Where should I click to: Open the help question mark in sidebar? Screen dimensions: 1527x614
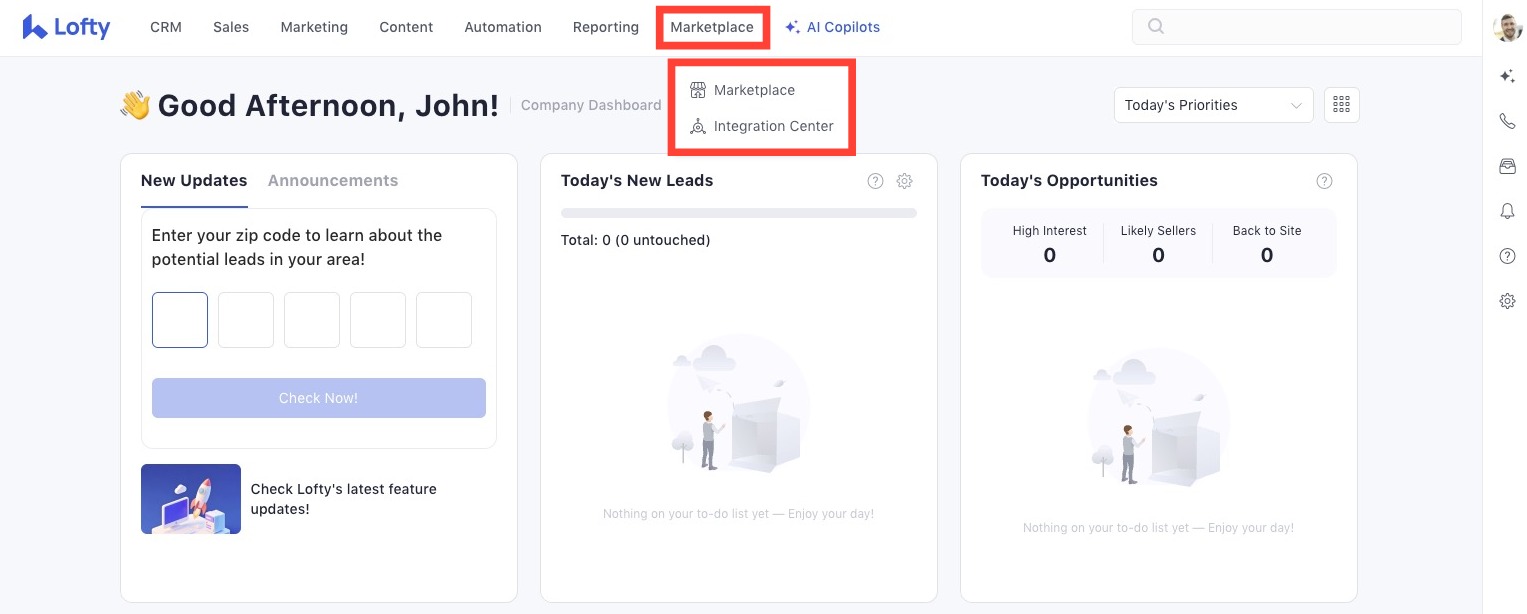point(1507,256)
